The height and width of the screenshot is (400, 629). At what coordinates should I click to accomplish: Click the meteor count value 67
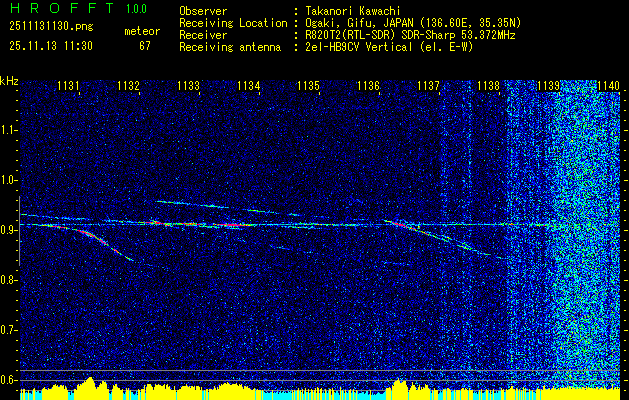[x=145, y=46]
